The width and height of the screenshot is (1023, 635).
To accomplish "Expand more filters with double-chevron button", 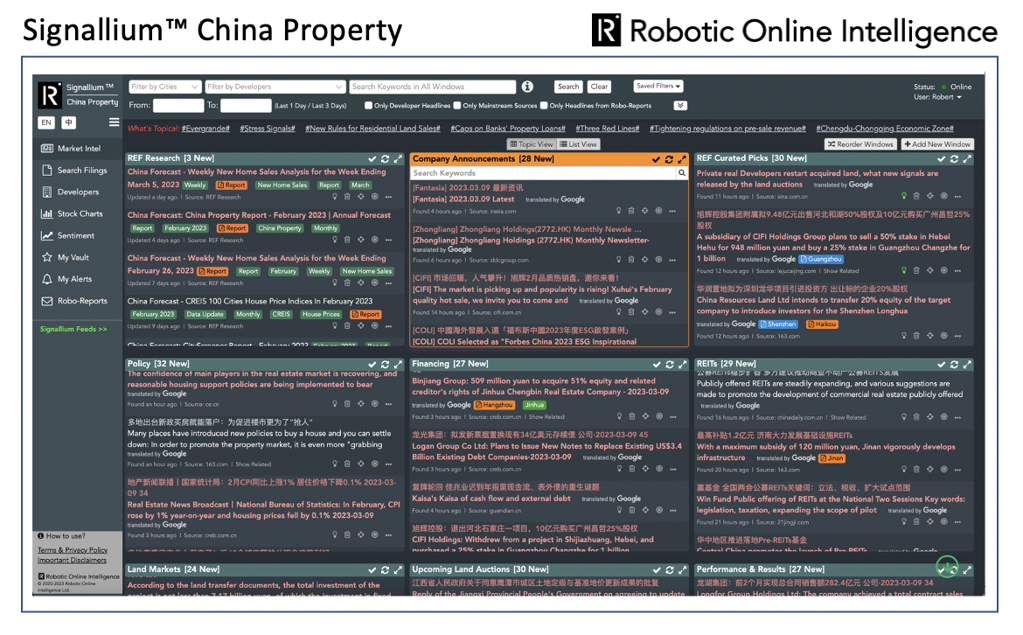I will pyautogui.click(x=680, y=105).
